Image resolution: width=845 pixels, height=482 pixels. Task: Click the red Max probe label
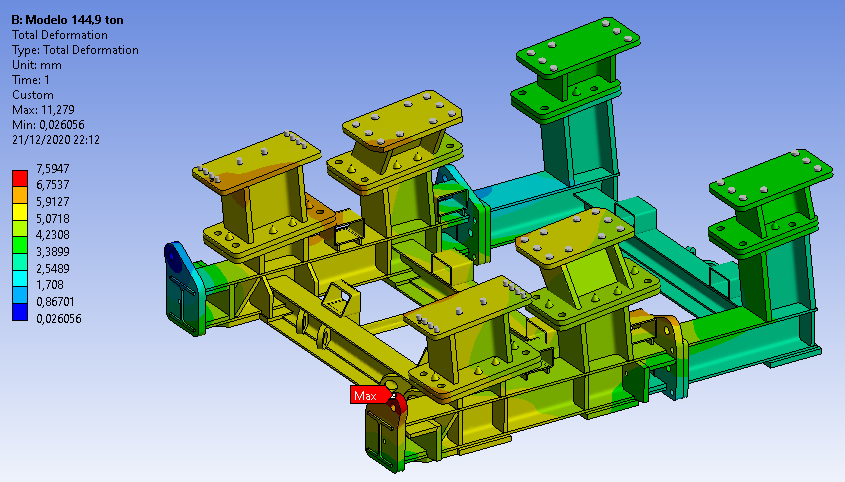365,396
